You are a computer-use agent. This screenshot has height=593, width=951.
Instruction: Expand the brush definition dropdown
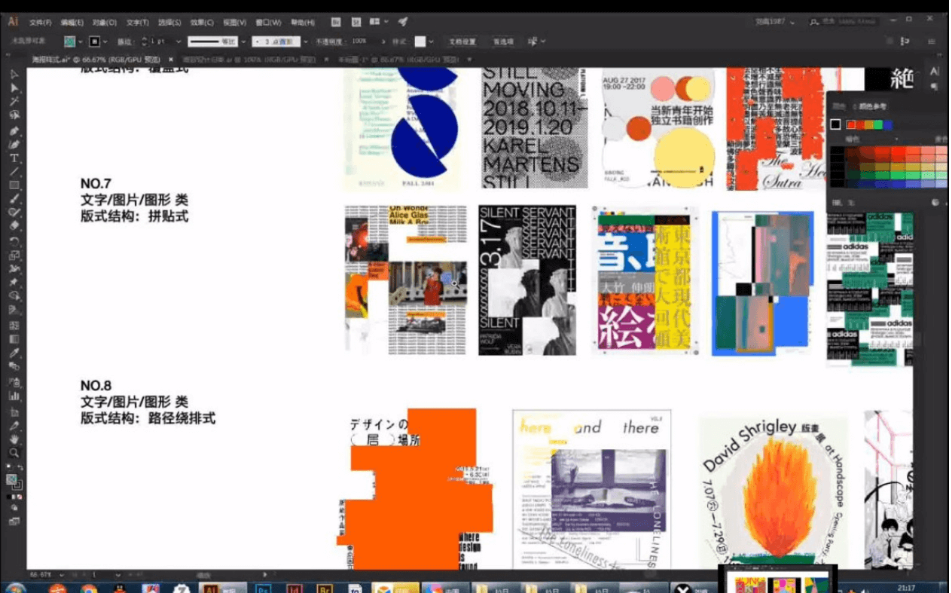pyautogui.click(x=242, y=41)
